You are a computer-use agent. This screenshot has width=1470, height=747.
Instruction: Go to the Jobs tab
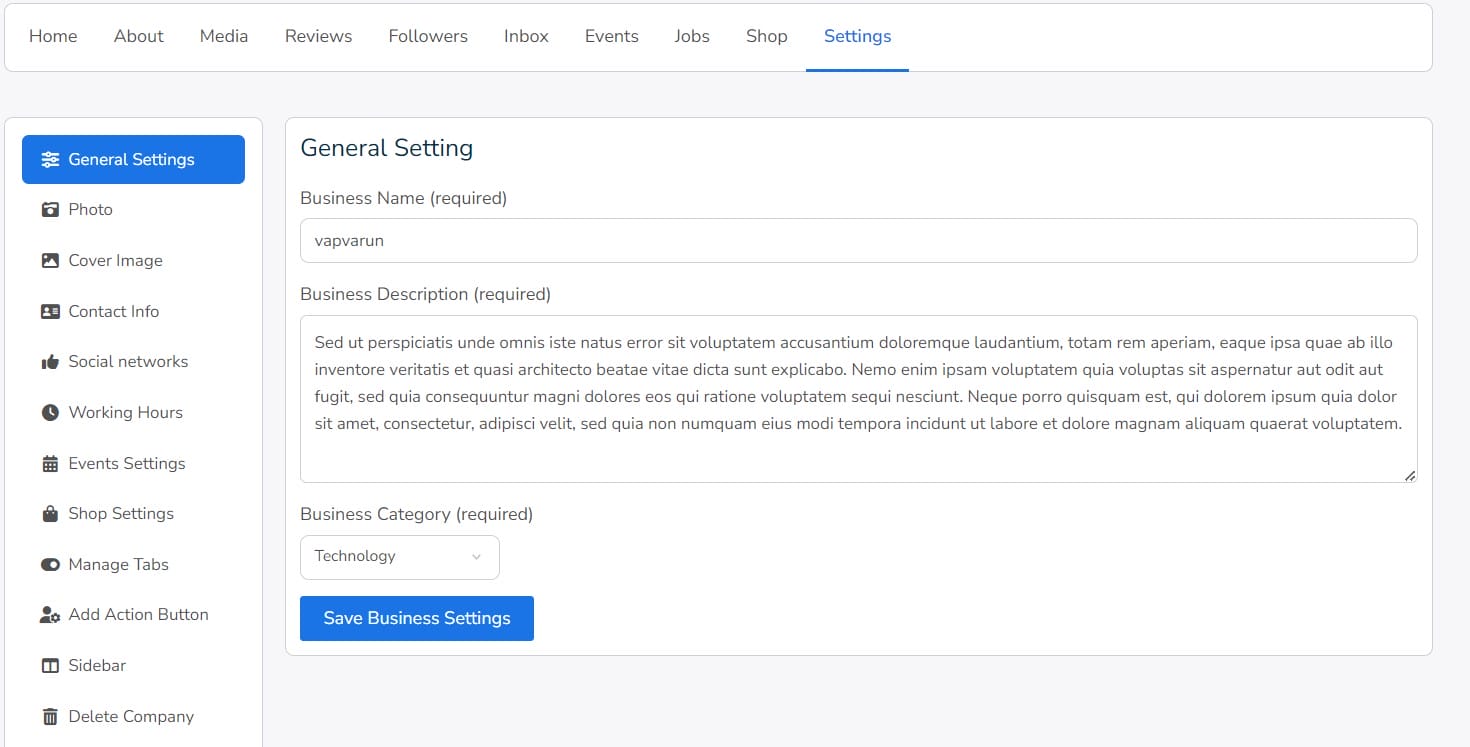[691, 36]
